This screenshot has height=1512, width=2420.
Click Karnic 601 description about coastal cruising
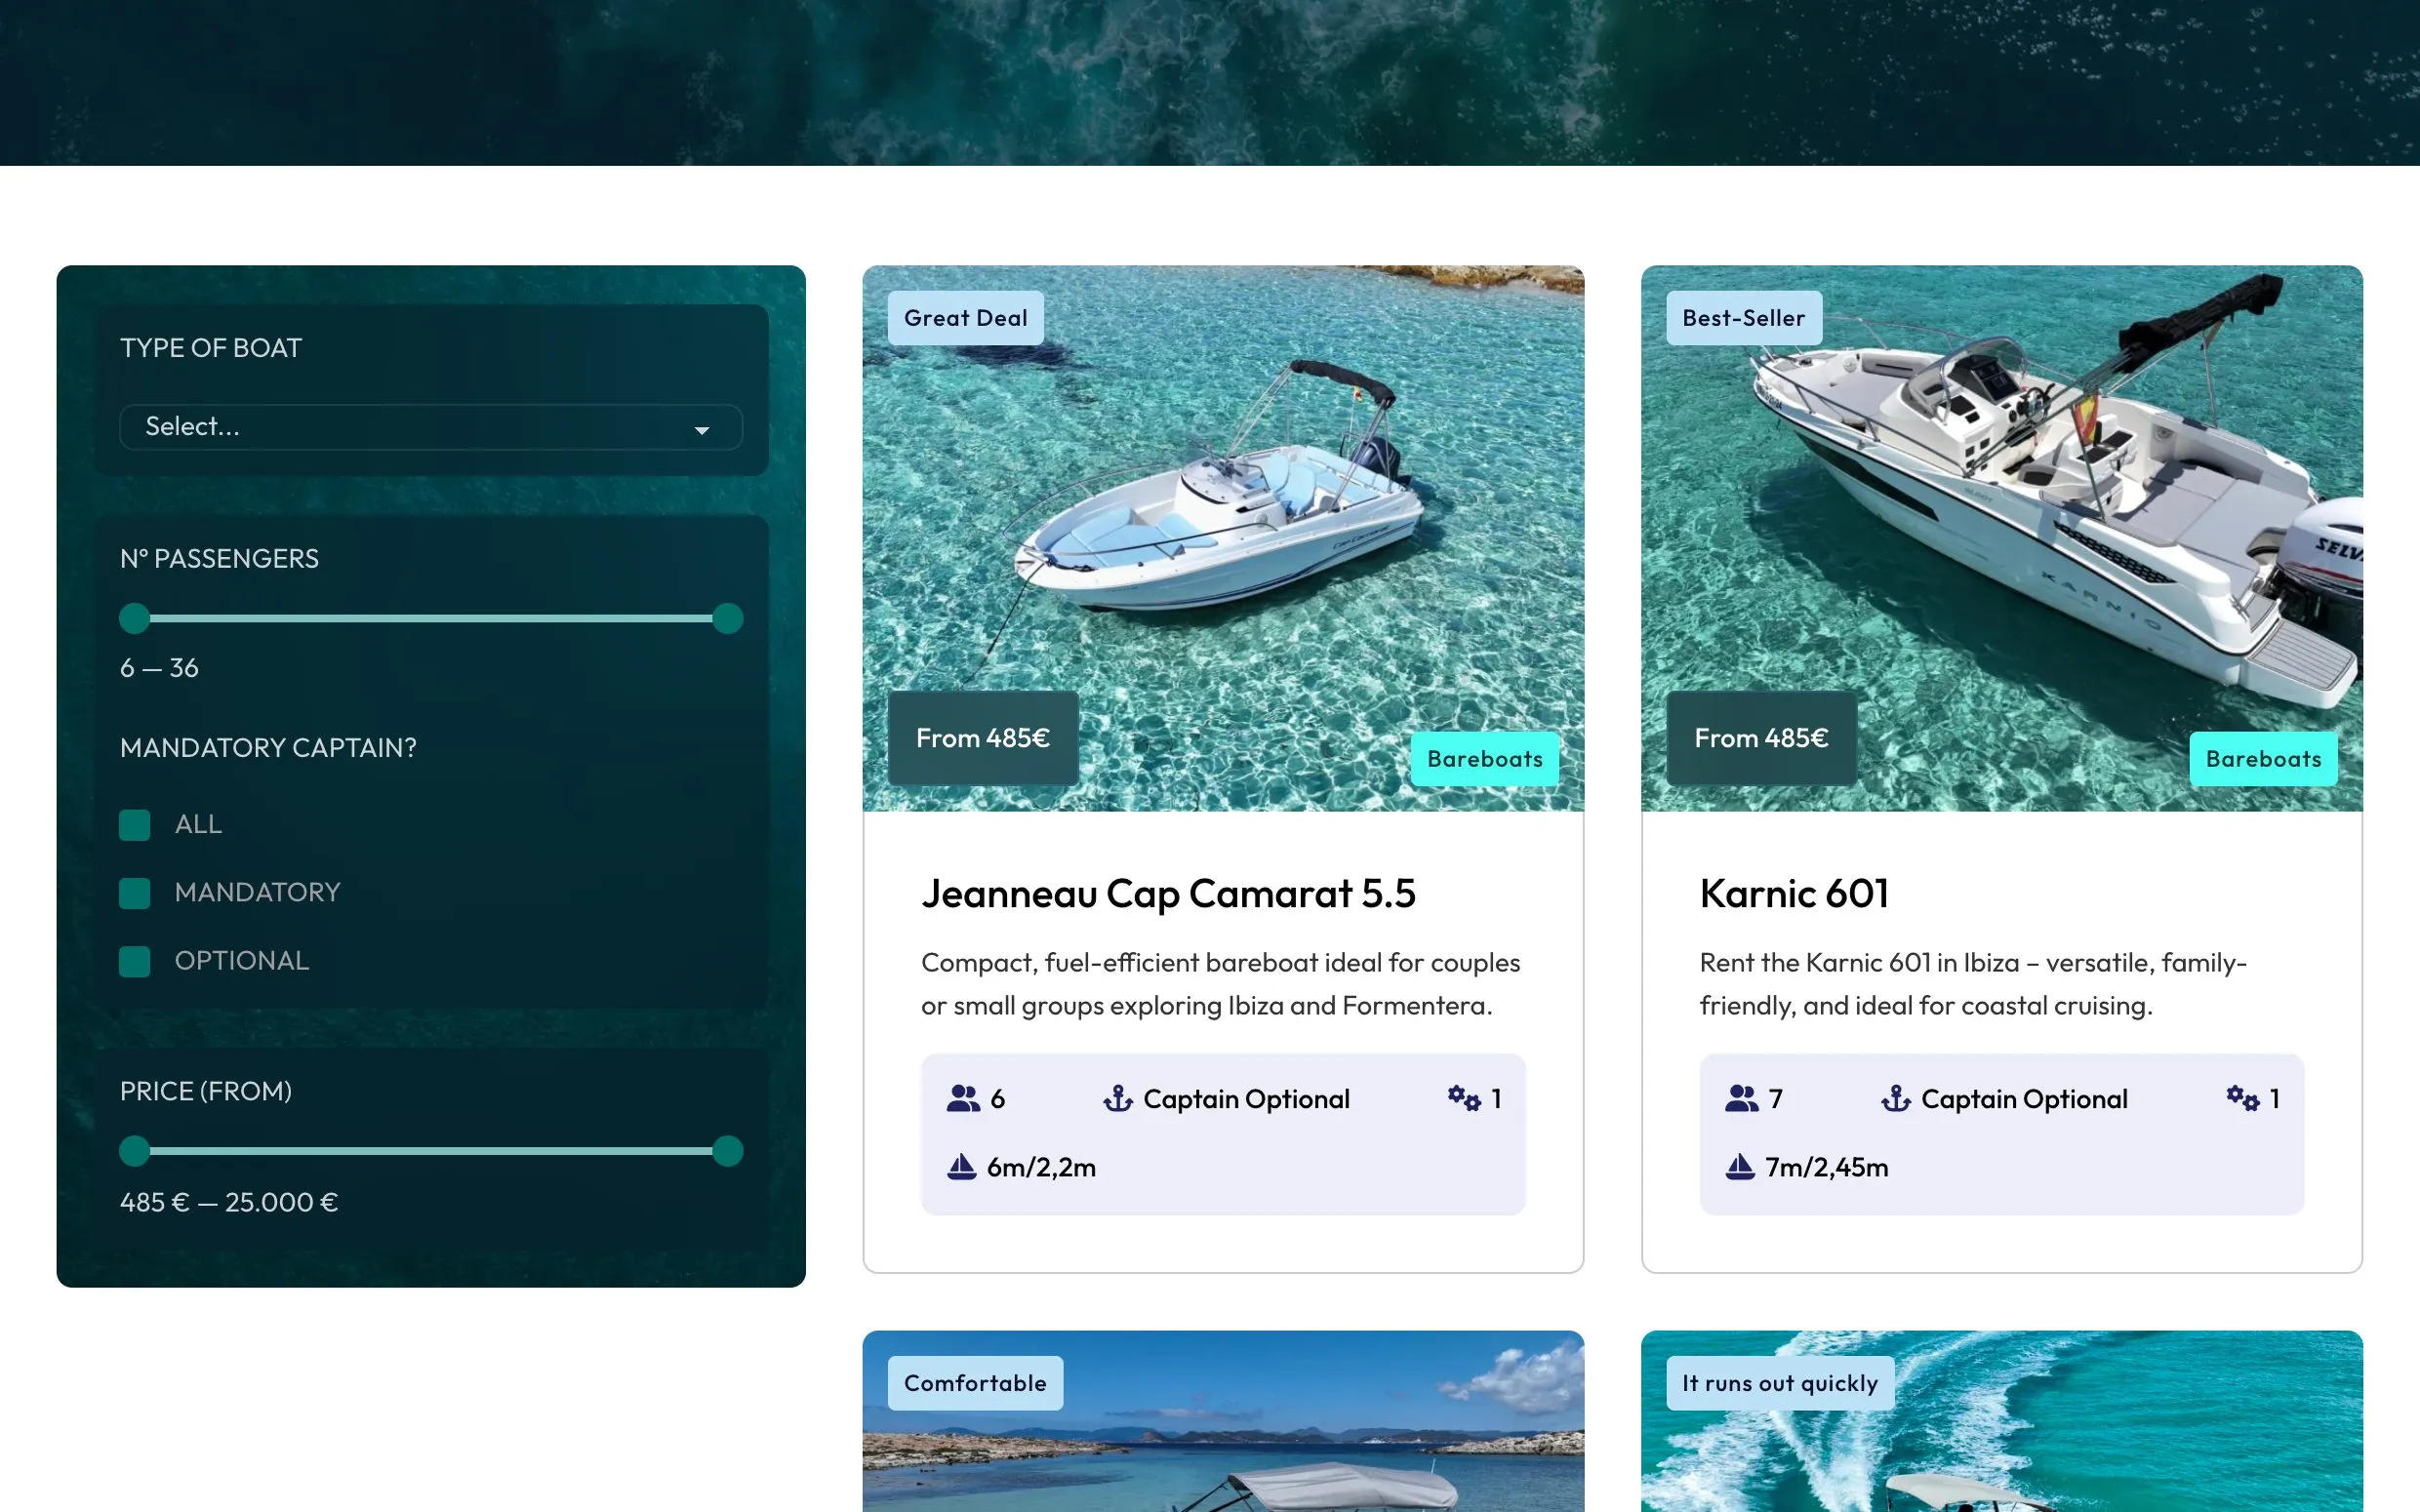click(1973, 984)
